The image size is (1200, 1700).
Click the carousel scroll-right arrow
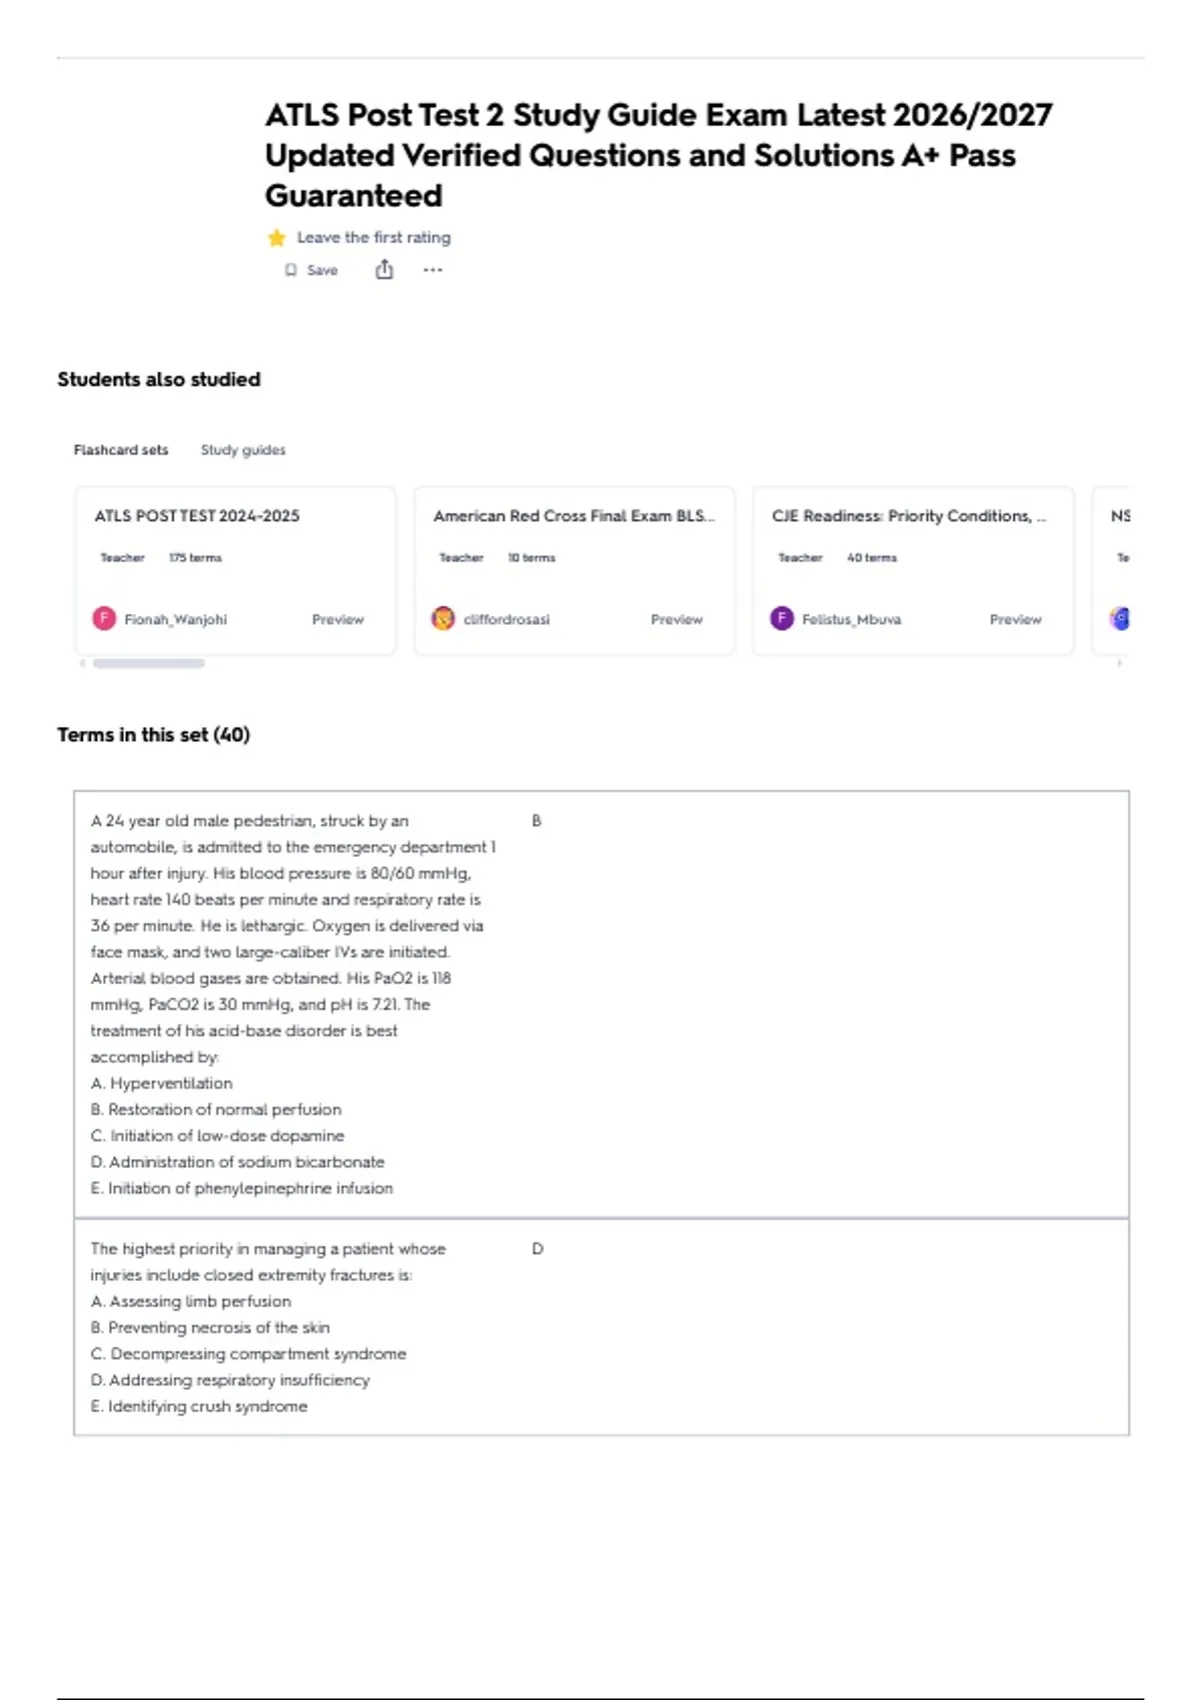coord(1120,663)
